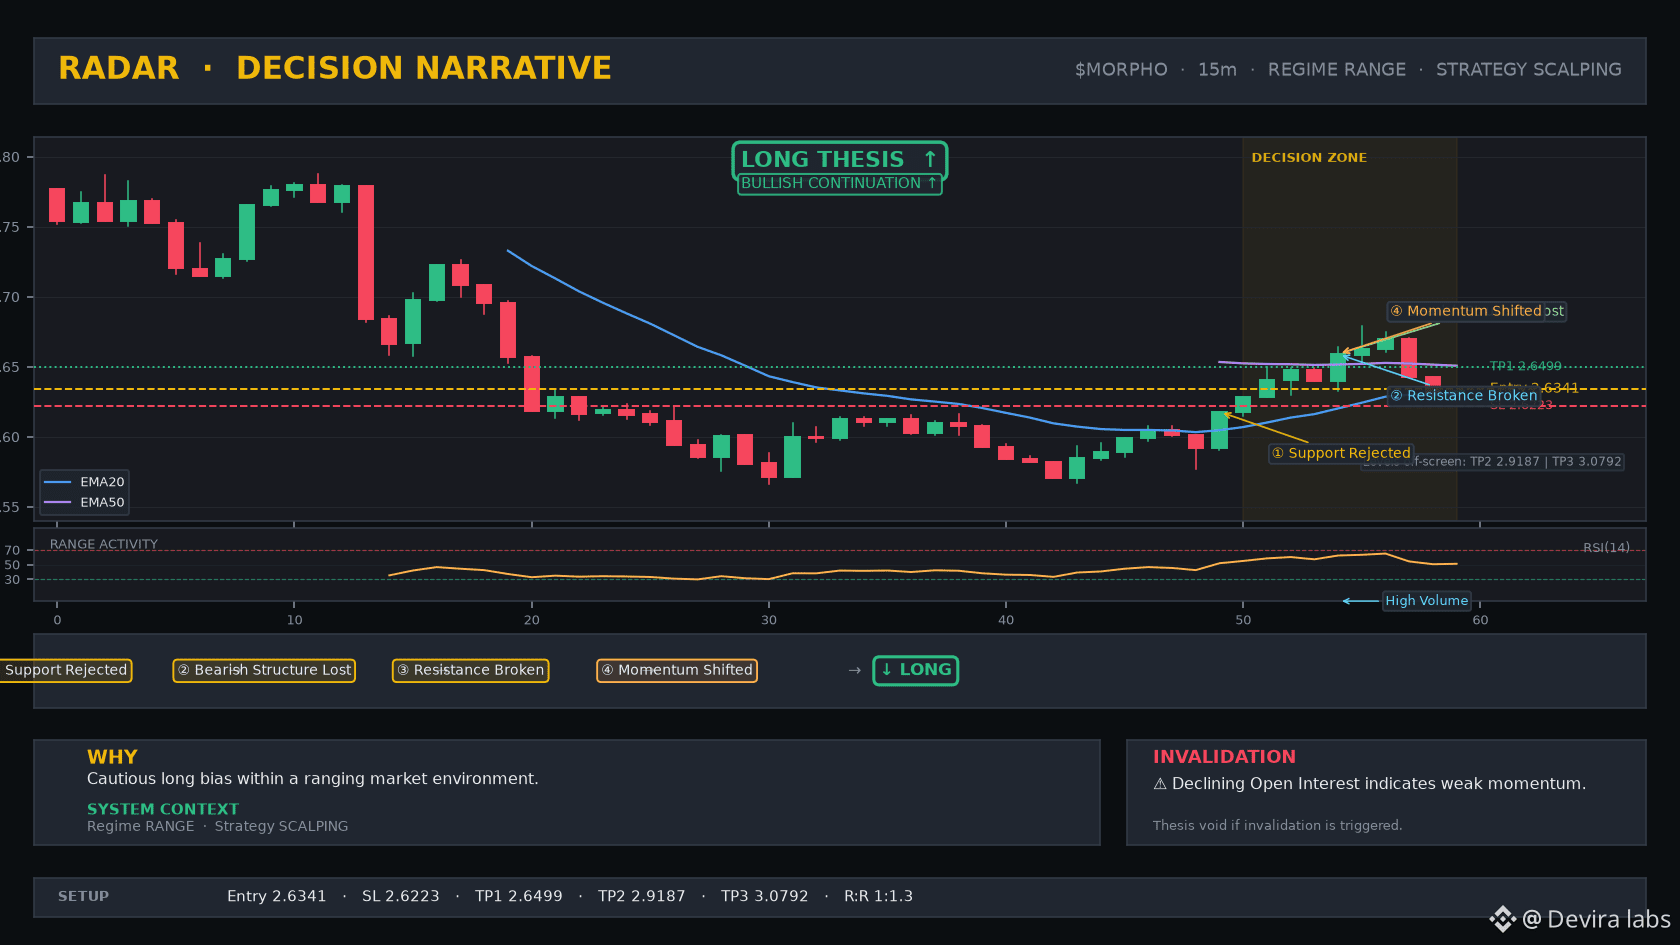Click SL 2.6223 in the setup row
The image size is (1680, 945).
point(401,897)
